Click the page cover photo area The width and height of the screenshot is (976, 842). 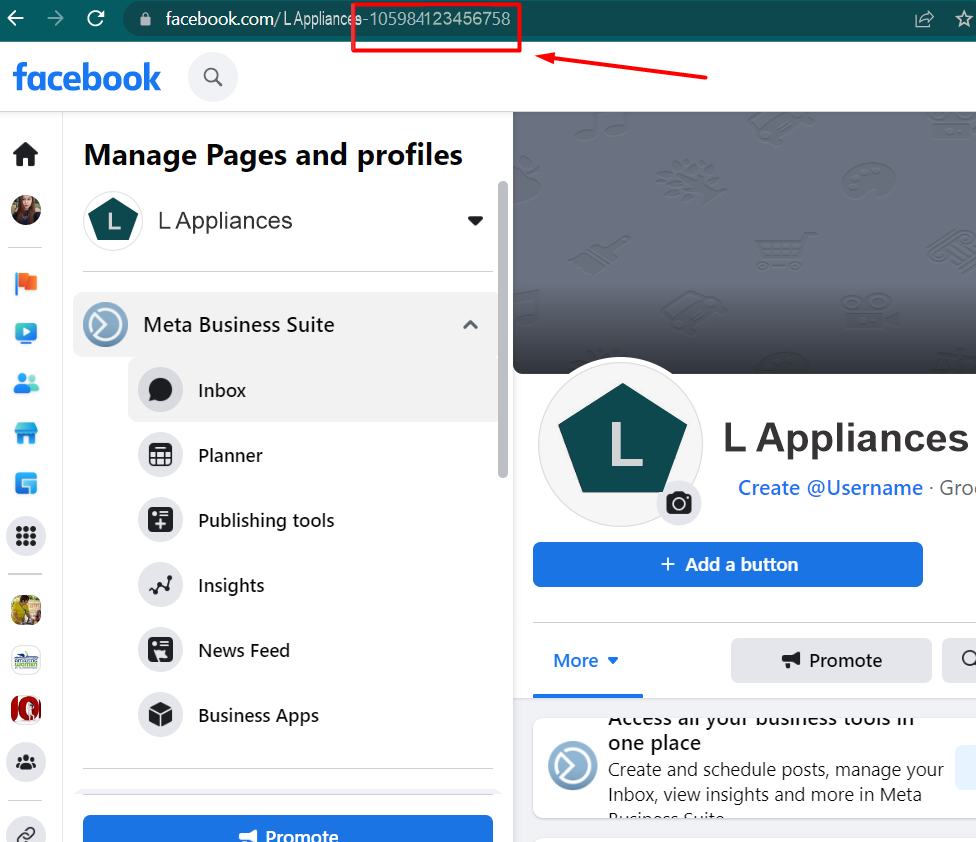(x=744, y=243)
